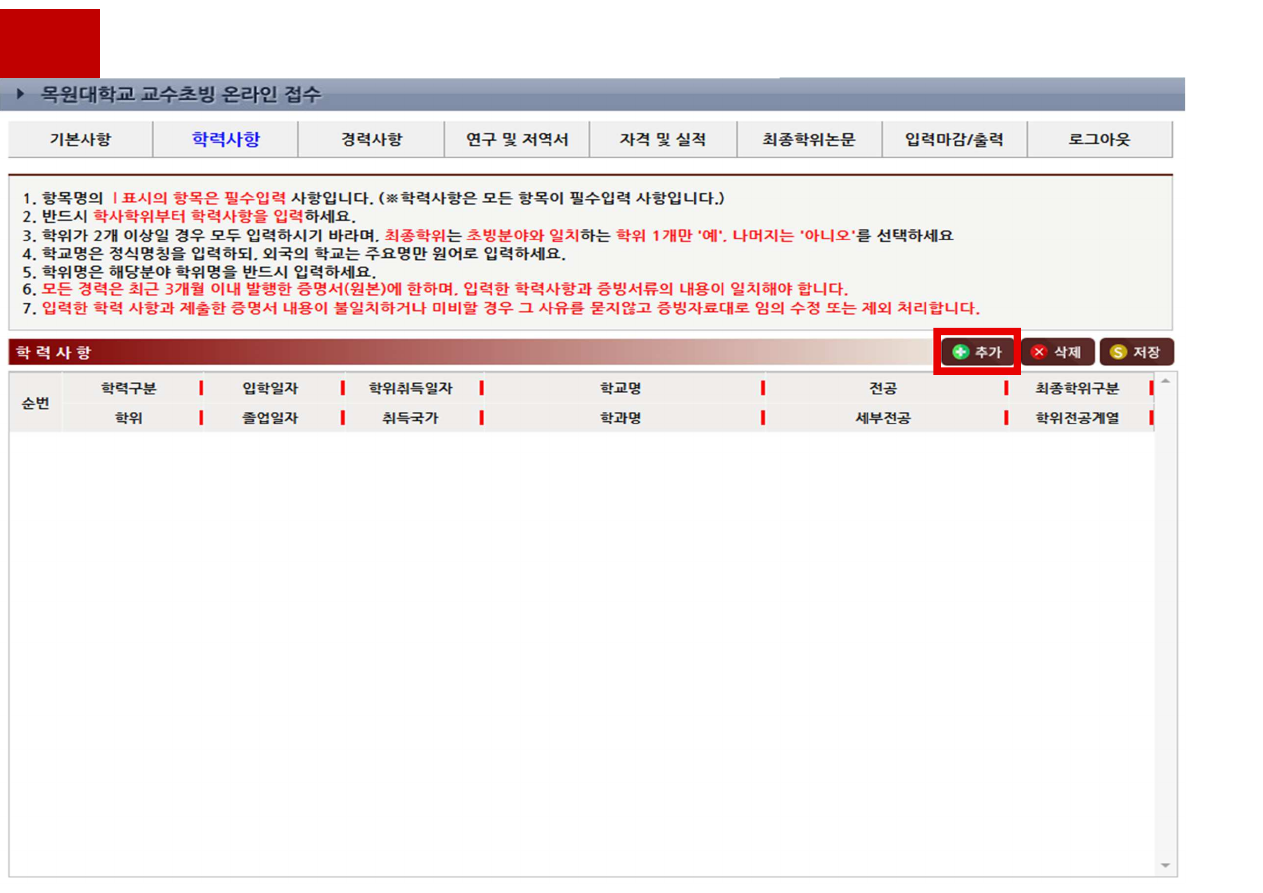Go to the 연구 및 저역서 tab

coord(517,140)
